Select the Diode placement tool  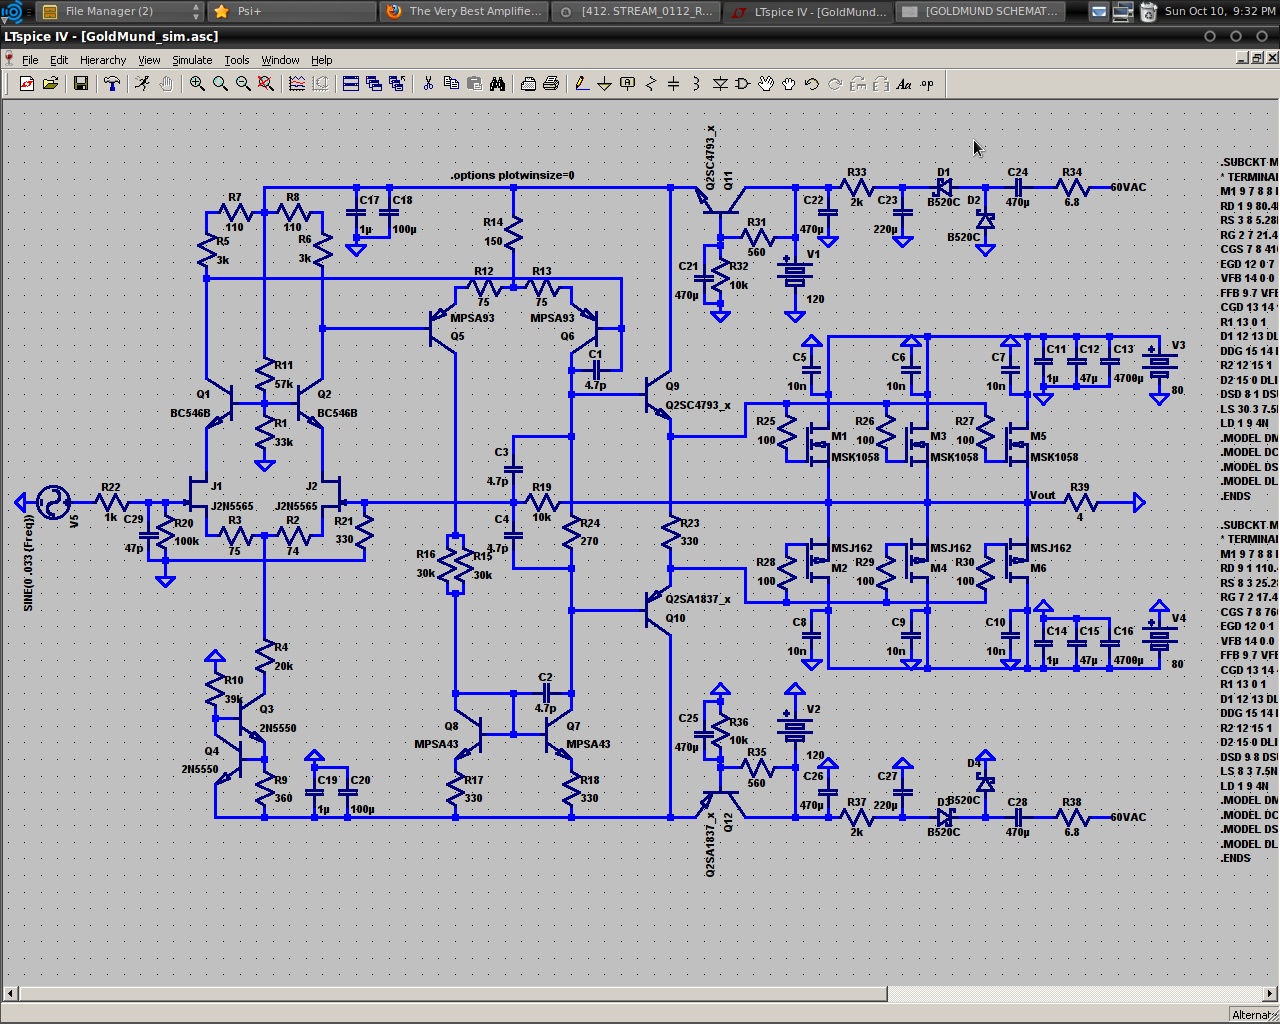click(720, 84)
